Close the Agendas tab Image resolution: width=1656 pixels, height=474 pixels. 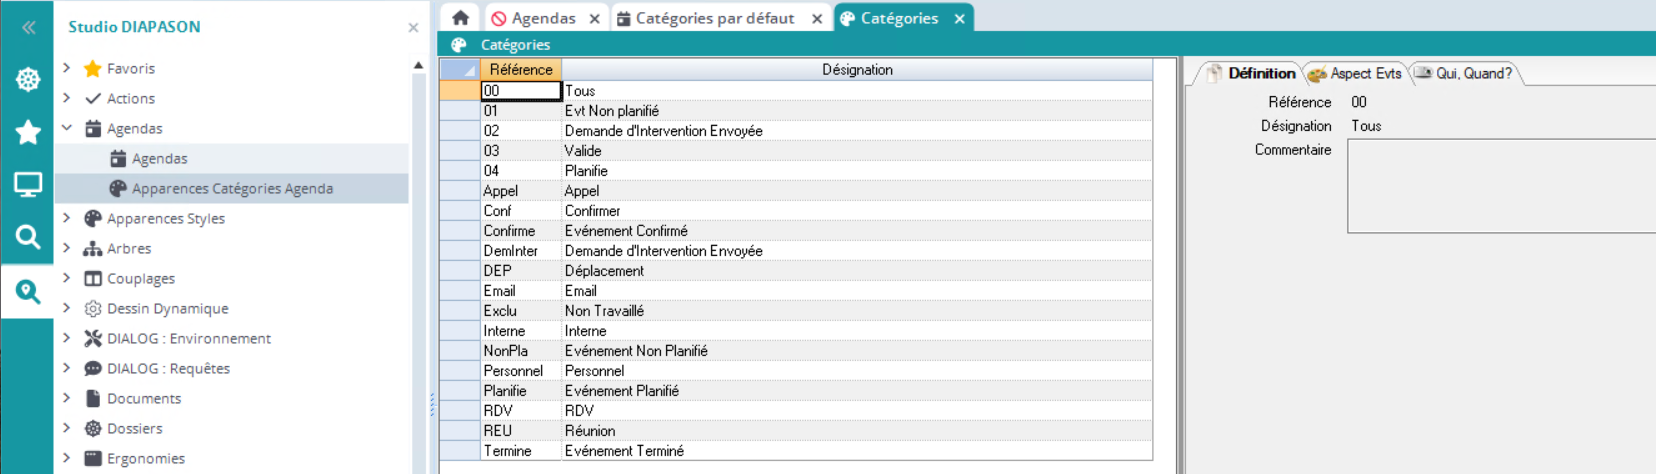tap(594, 19)
